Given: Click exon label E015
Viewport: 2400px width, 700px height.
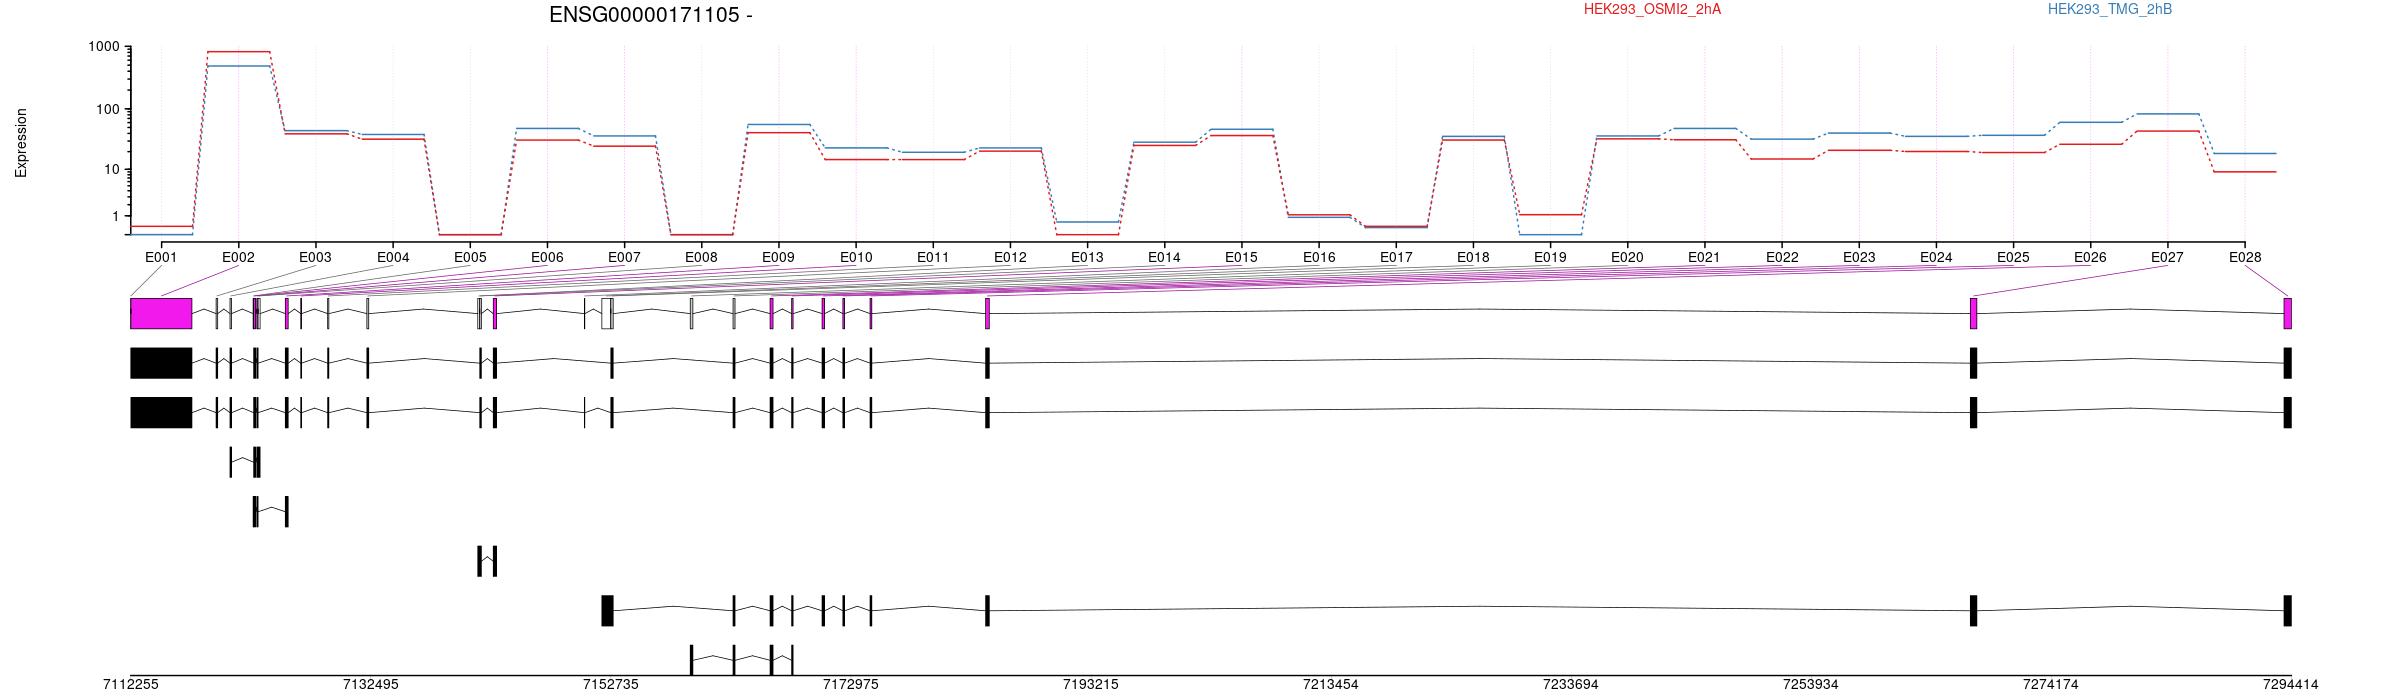Looking at the screenshot, I should [1241, 257].
